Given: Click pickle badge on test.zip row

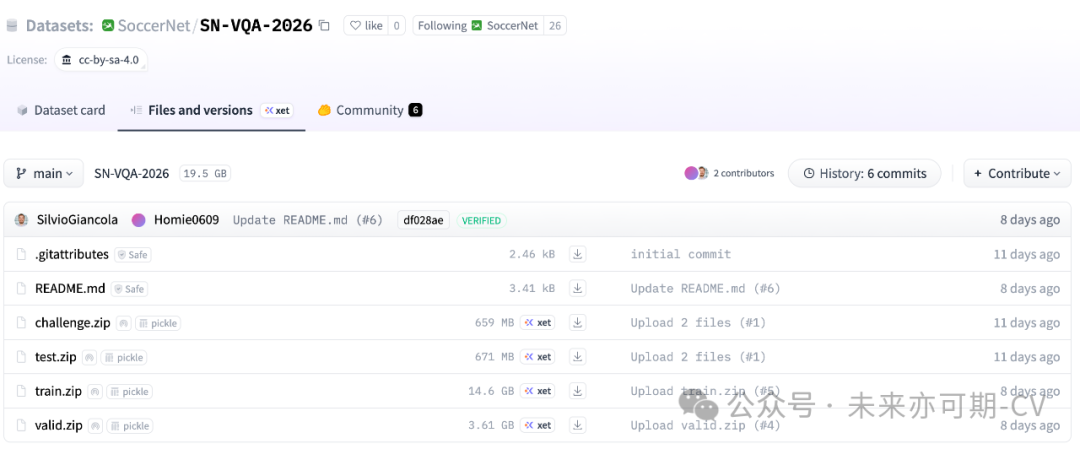Looking at the screenshot, I should point(124,357).
